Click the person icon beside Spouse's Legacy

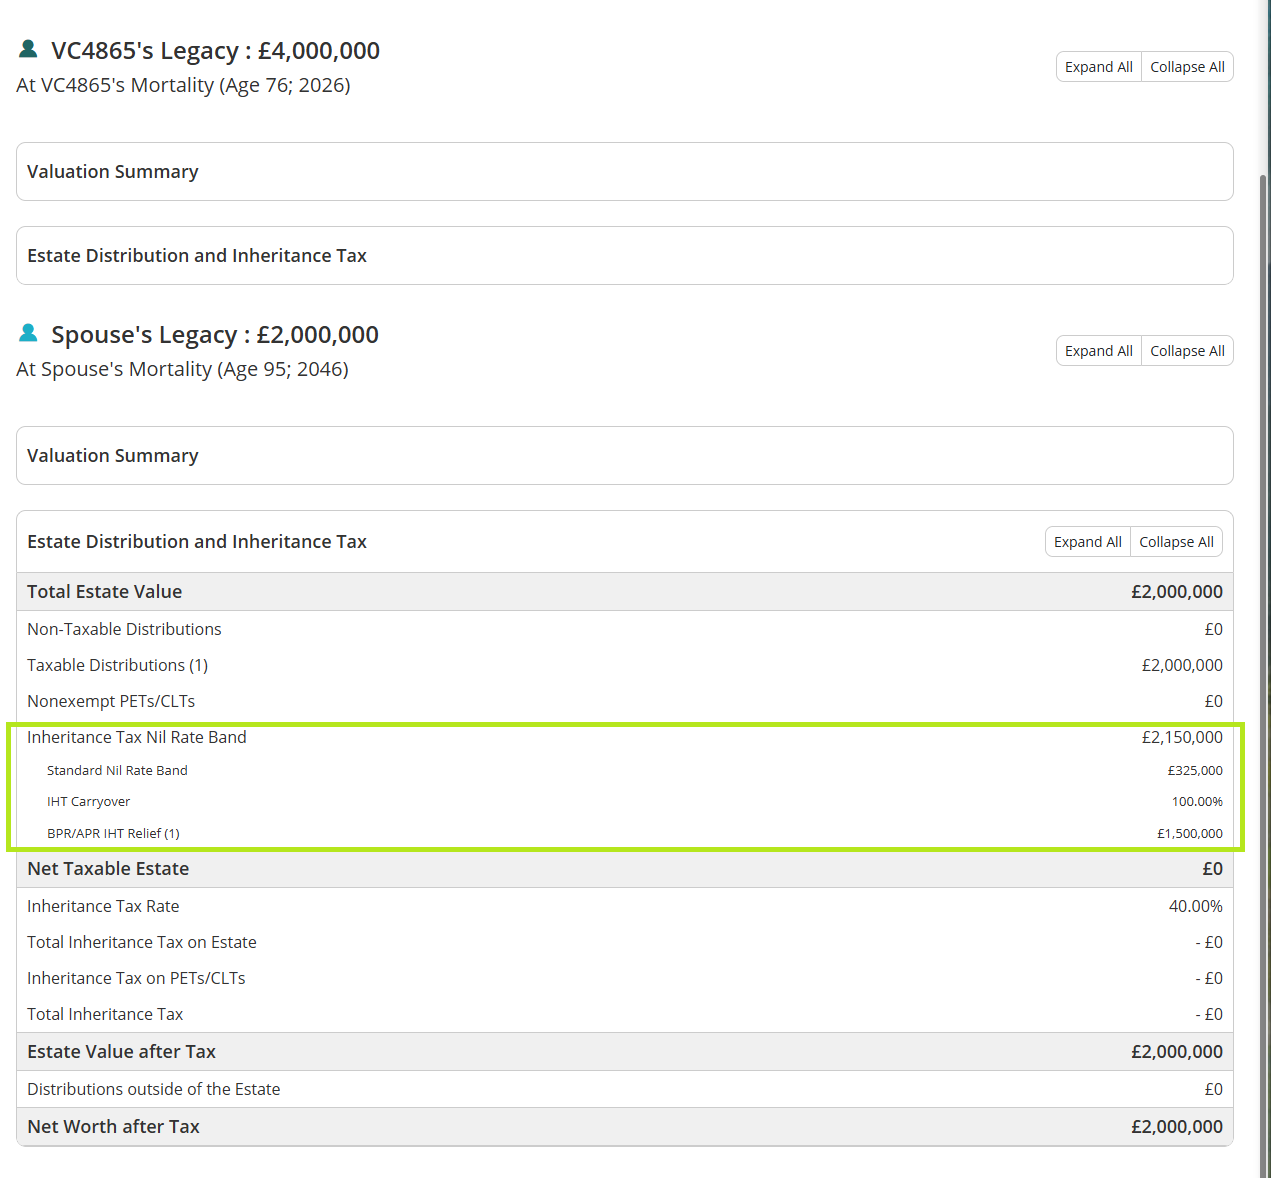click(x=28, y=333)
